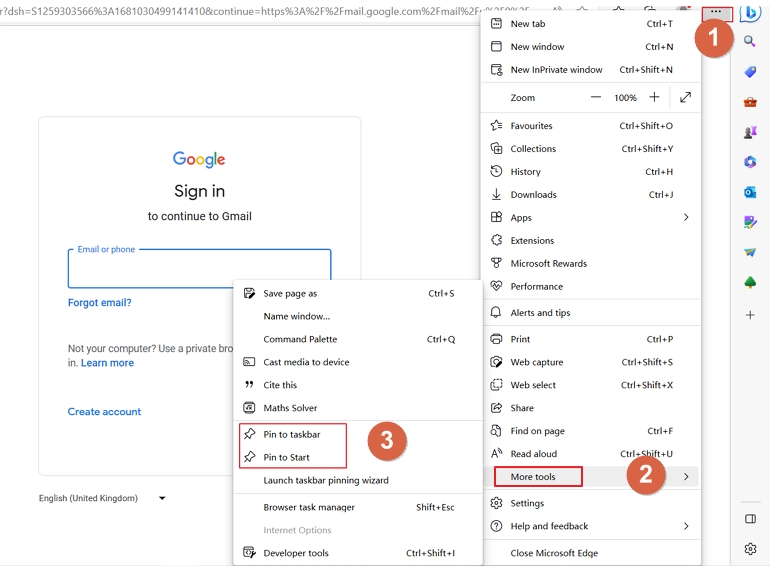
Task: Open Settings from the Edge menu
Action: pos(591,503)
